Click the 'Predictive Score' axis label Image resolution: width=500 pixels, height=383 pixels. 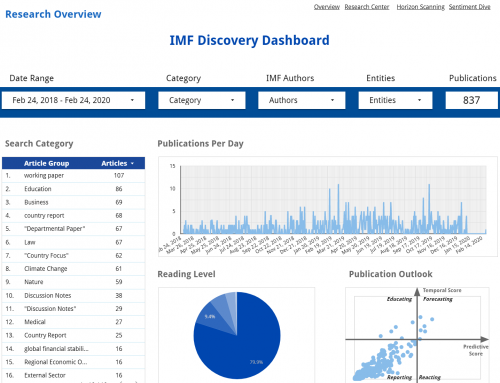click(476, 350)
